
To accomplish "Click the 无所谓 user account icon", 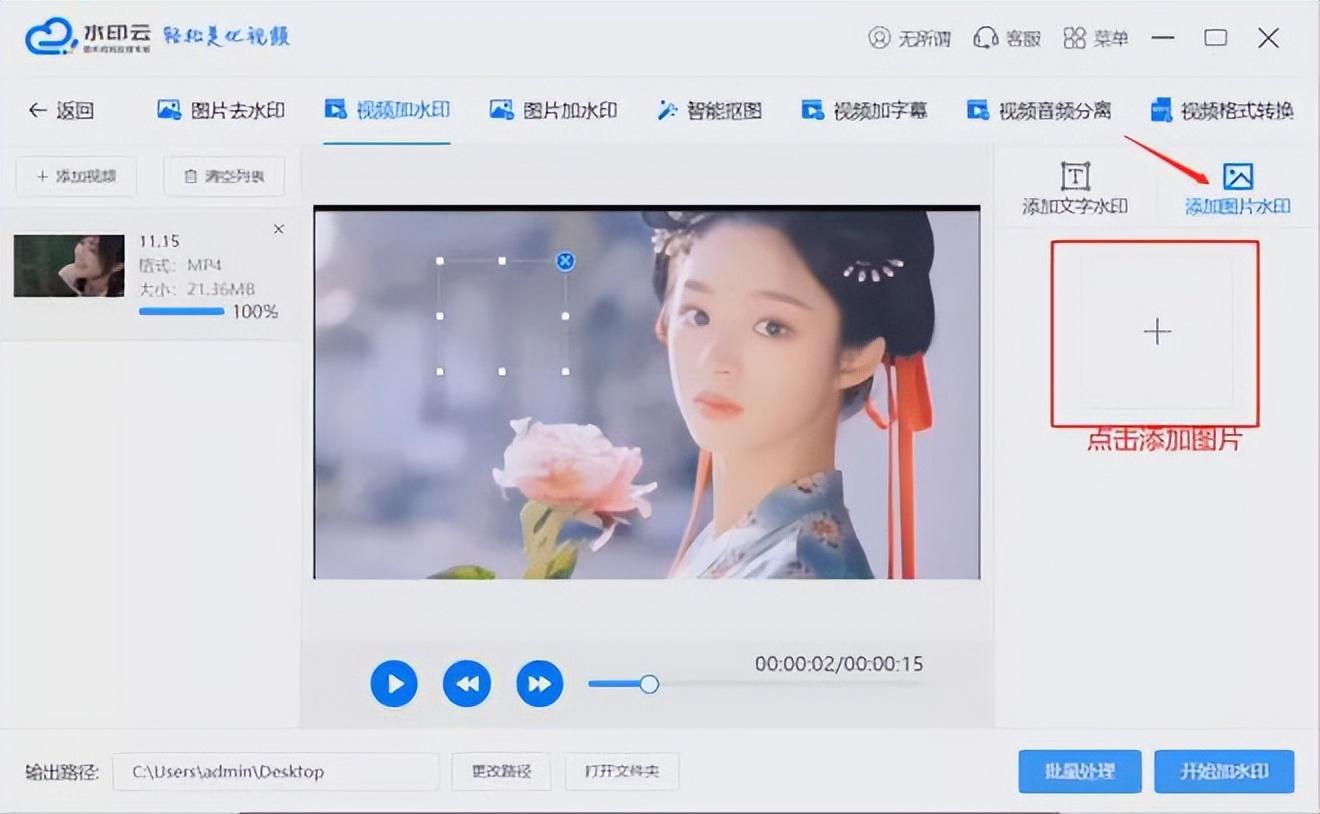I will click(879, 38).
